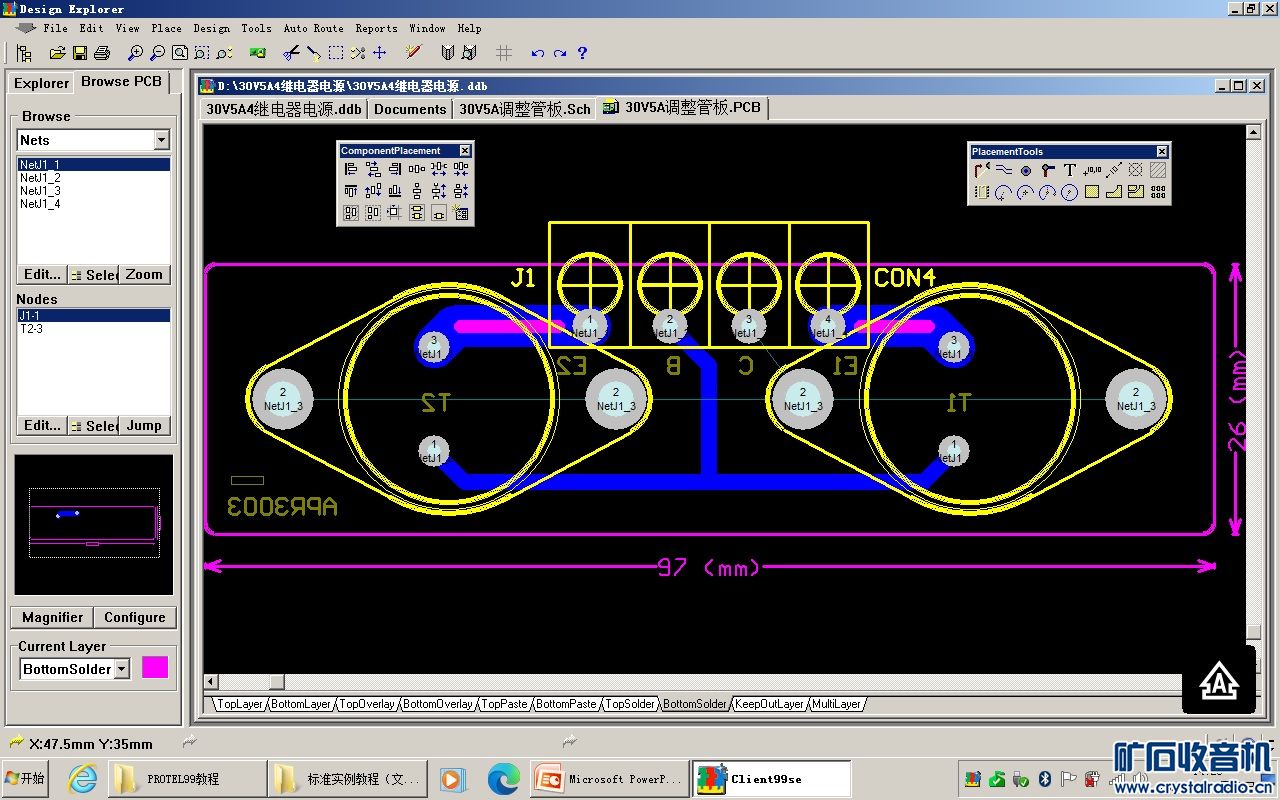This screenshot has height=800, width=1280.
Task: Open the 30V5A调整管板.Sch document tab
Action: (525, 109)
